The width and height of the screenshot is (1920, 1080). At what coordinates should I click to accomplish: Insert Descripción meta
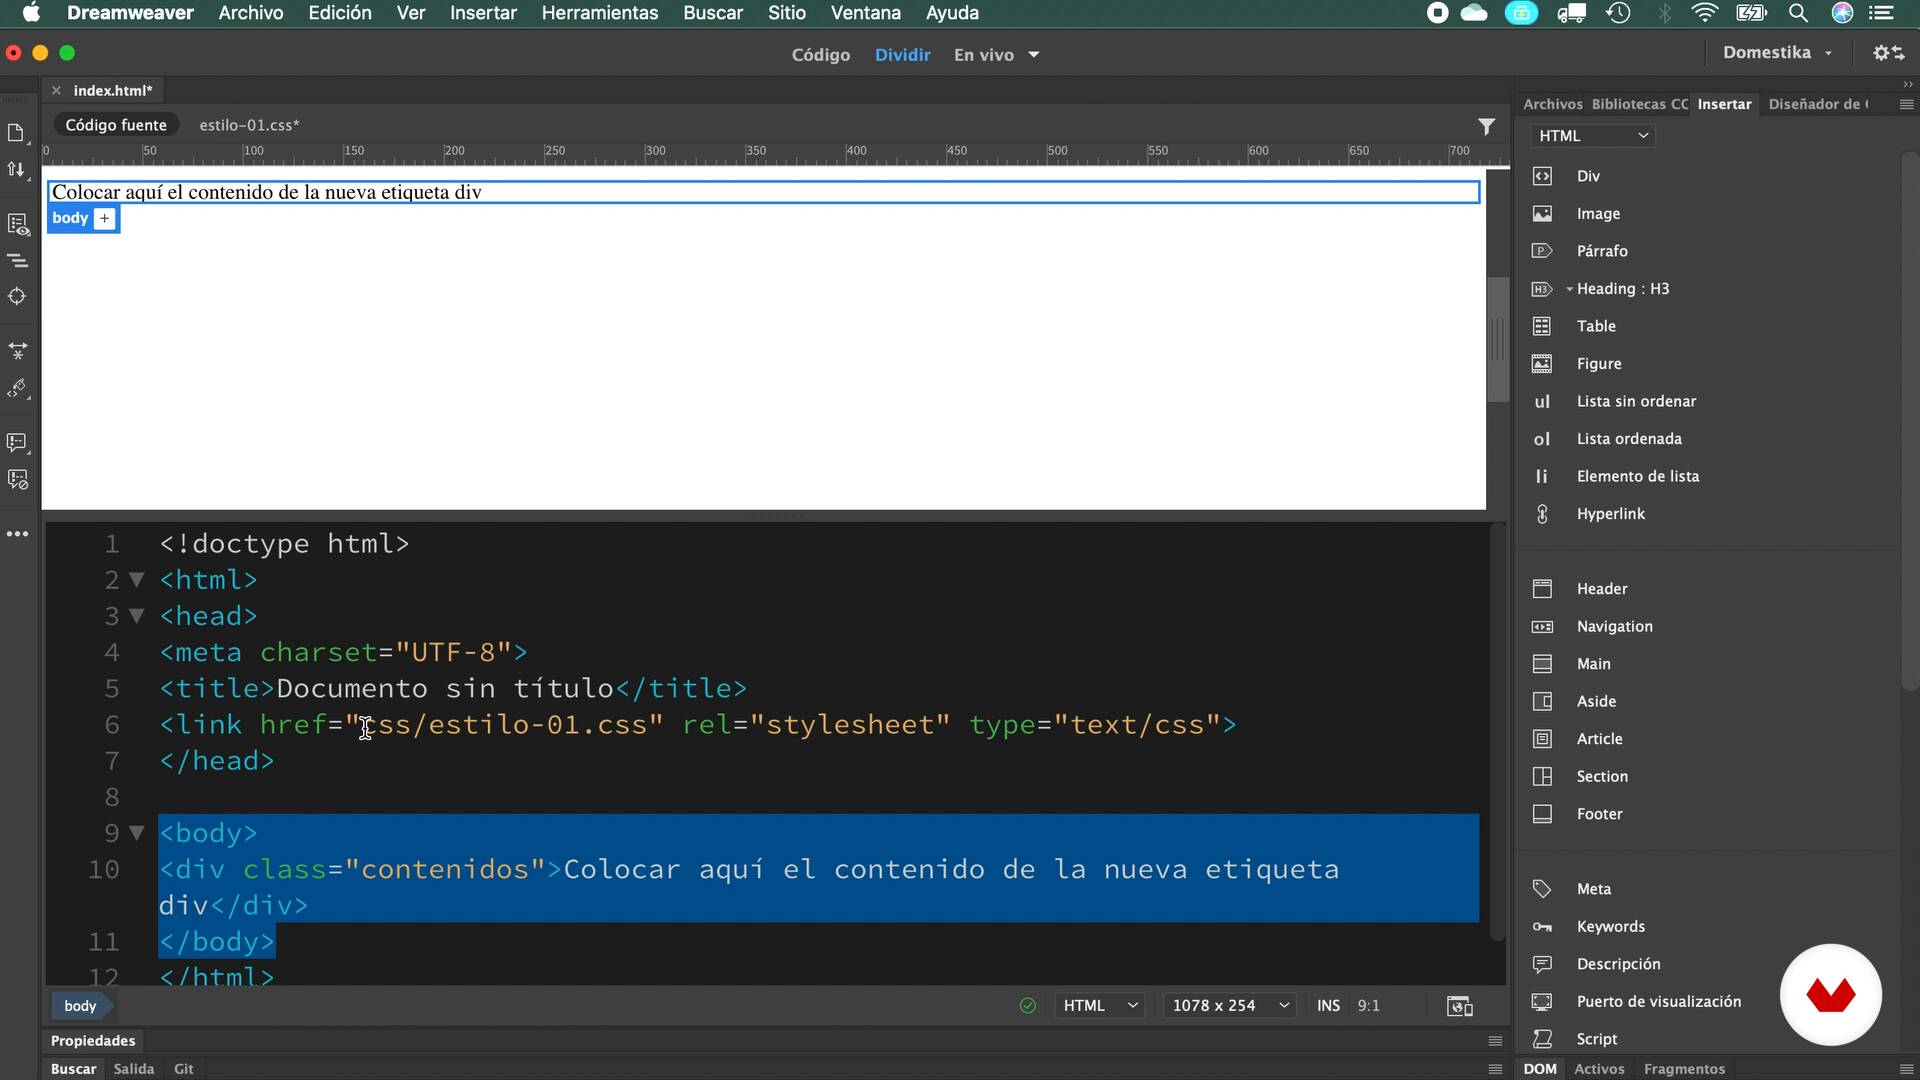(1618, 964)
